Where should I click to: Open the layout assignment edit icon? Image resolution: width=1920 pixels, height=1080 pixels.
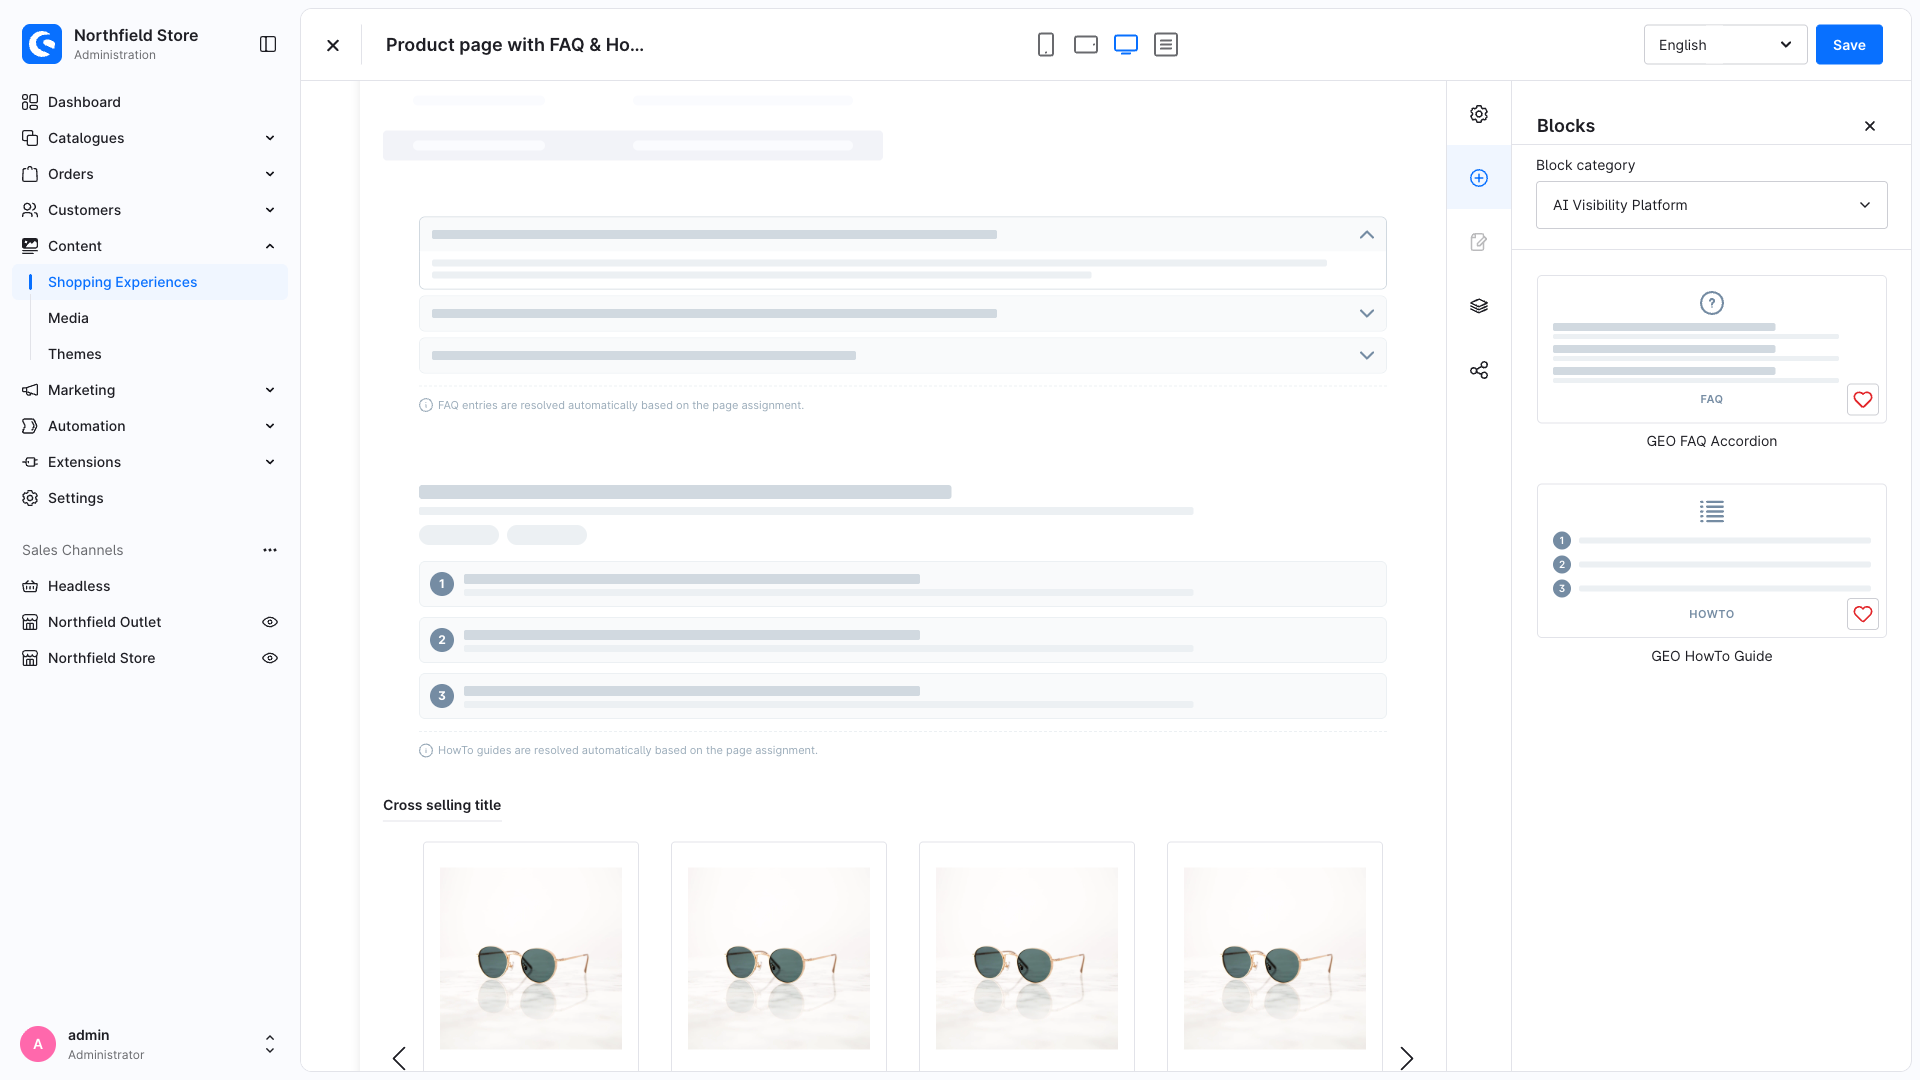pos(1479,242)
